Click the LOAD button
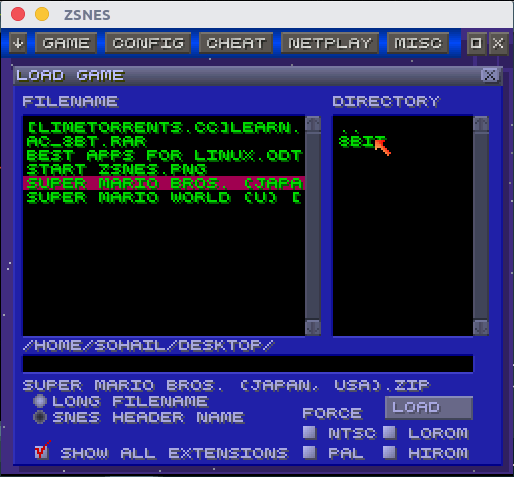The width and height of the screenshot is (514, 477). click(x=429, y=408)
